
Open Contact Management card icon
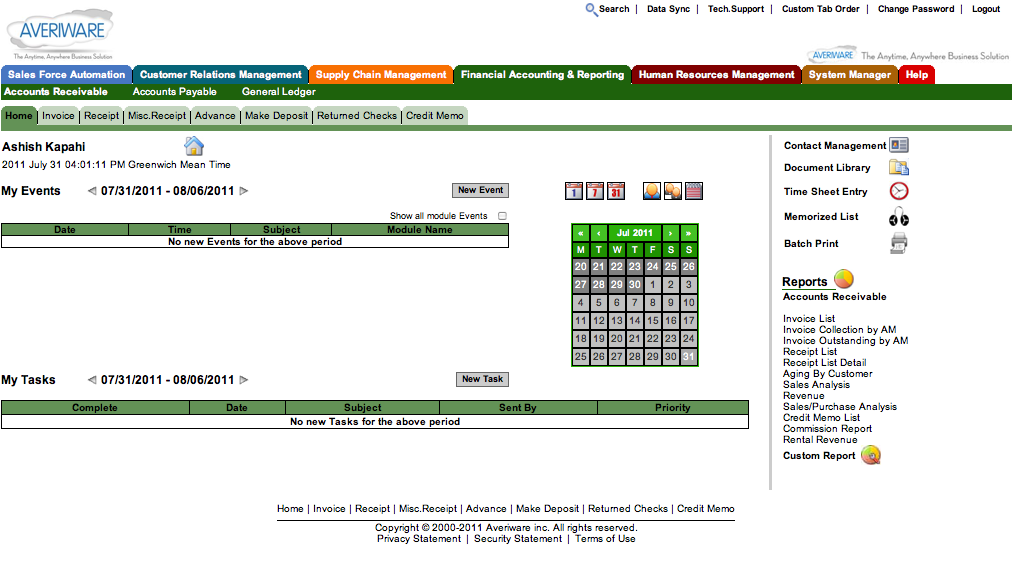899,145
